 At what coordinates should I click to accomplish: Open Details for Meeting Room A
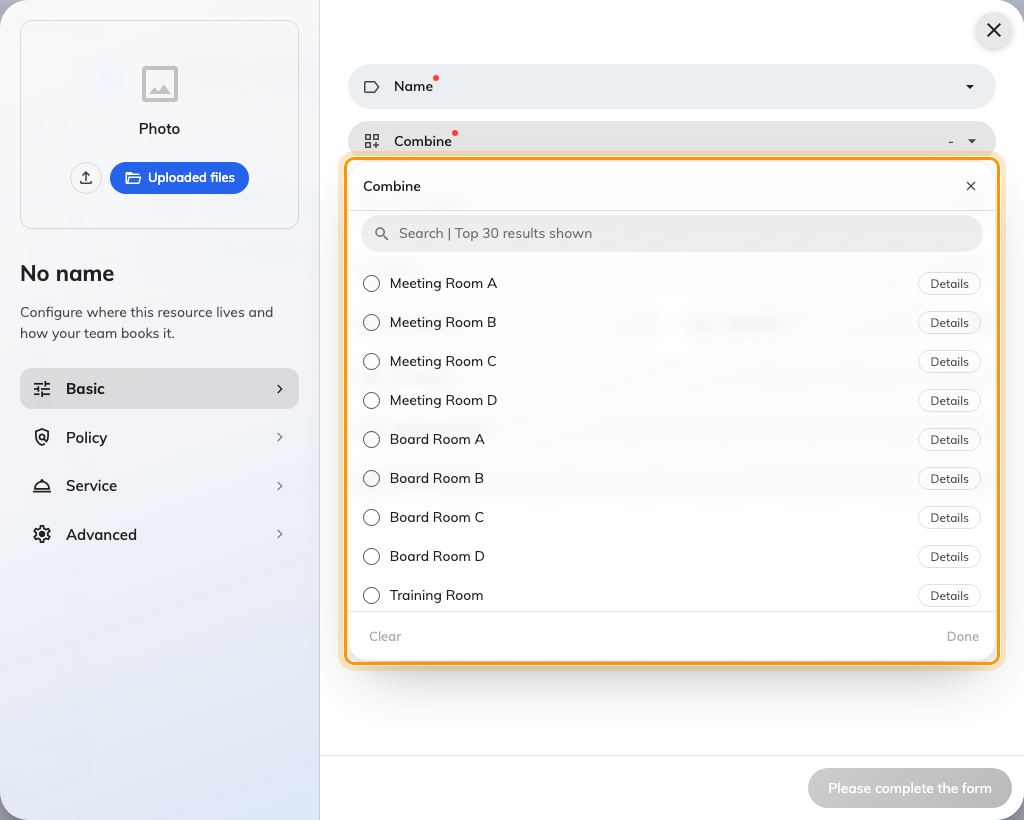click(x=949, y=284)
